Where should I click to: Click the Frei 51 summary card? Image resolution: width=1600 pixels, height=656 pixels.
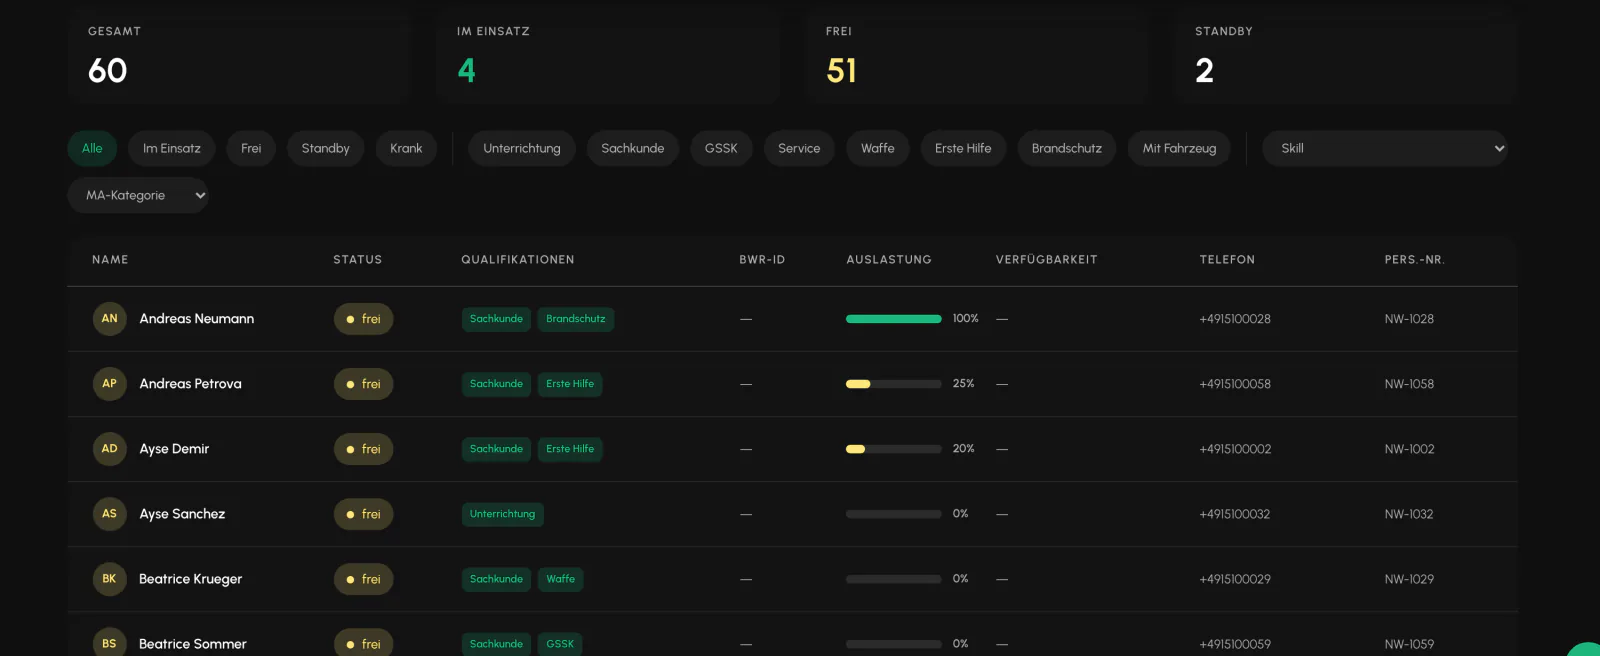click(x=977, y=56)
